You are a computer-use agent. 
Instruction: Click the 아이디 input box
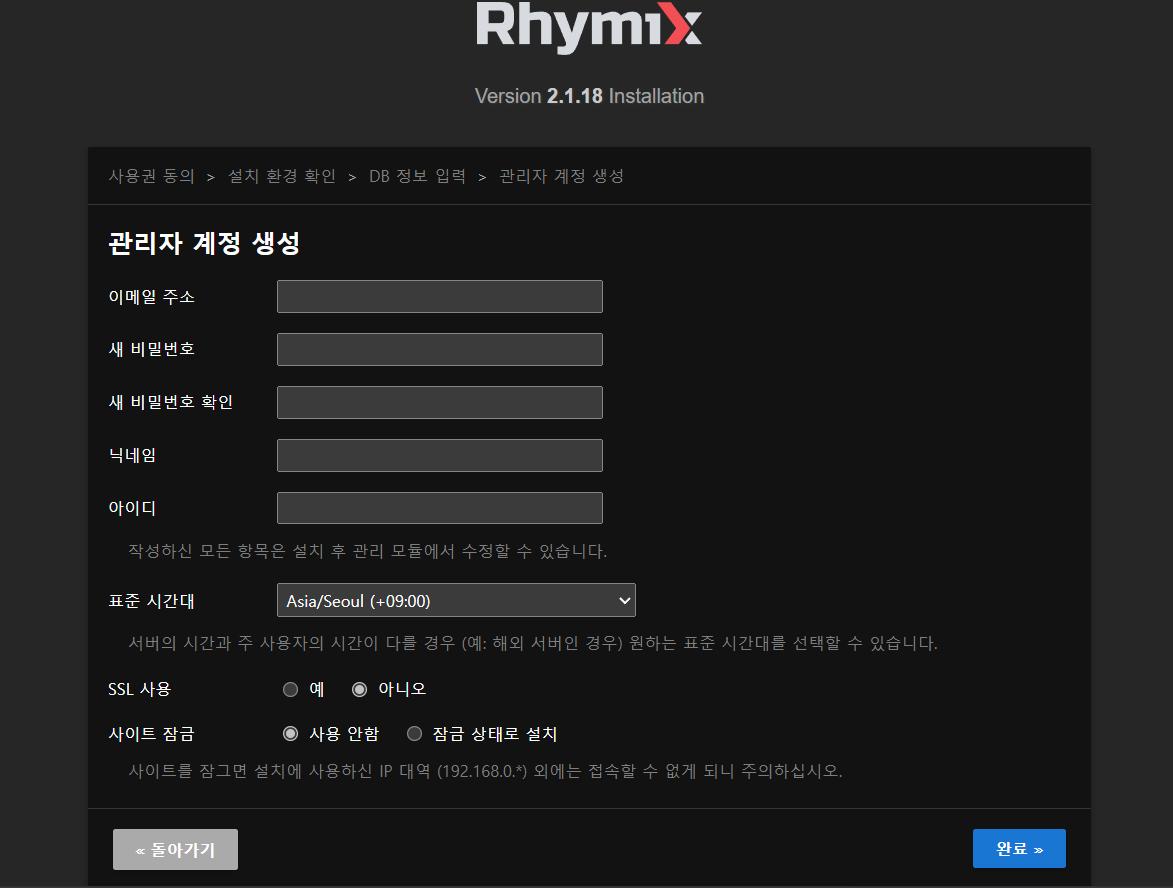click(x=439, y=508)
